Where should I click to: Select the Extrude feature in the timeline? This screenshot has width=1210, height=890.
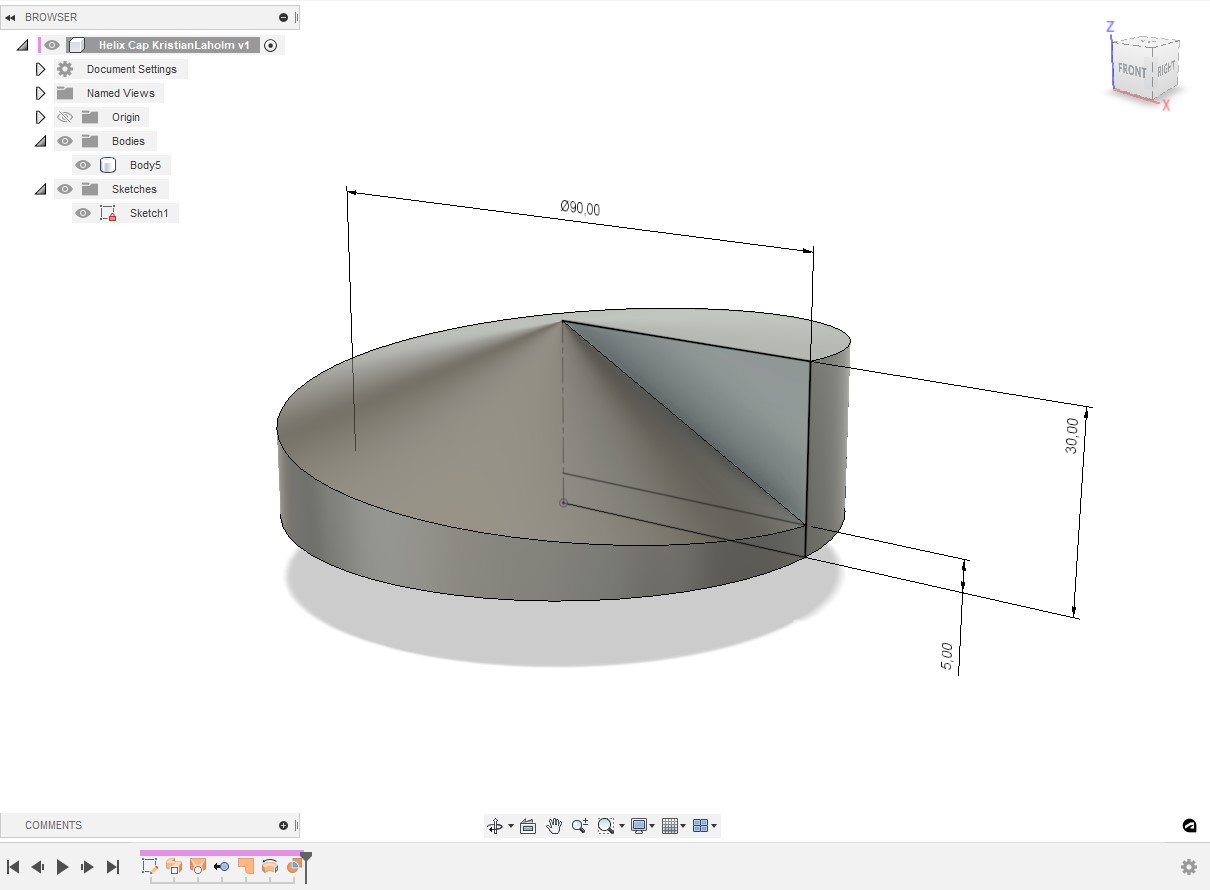coord(175,866)
